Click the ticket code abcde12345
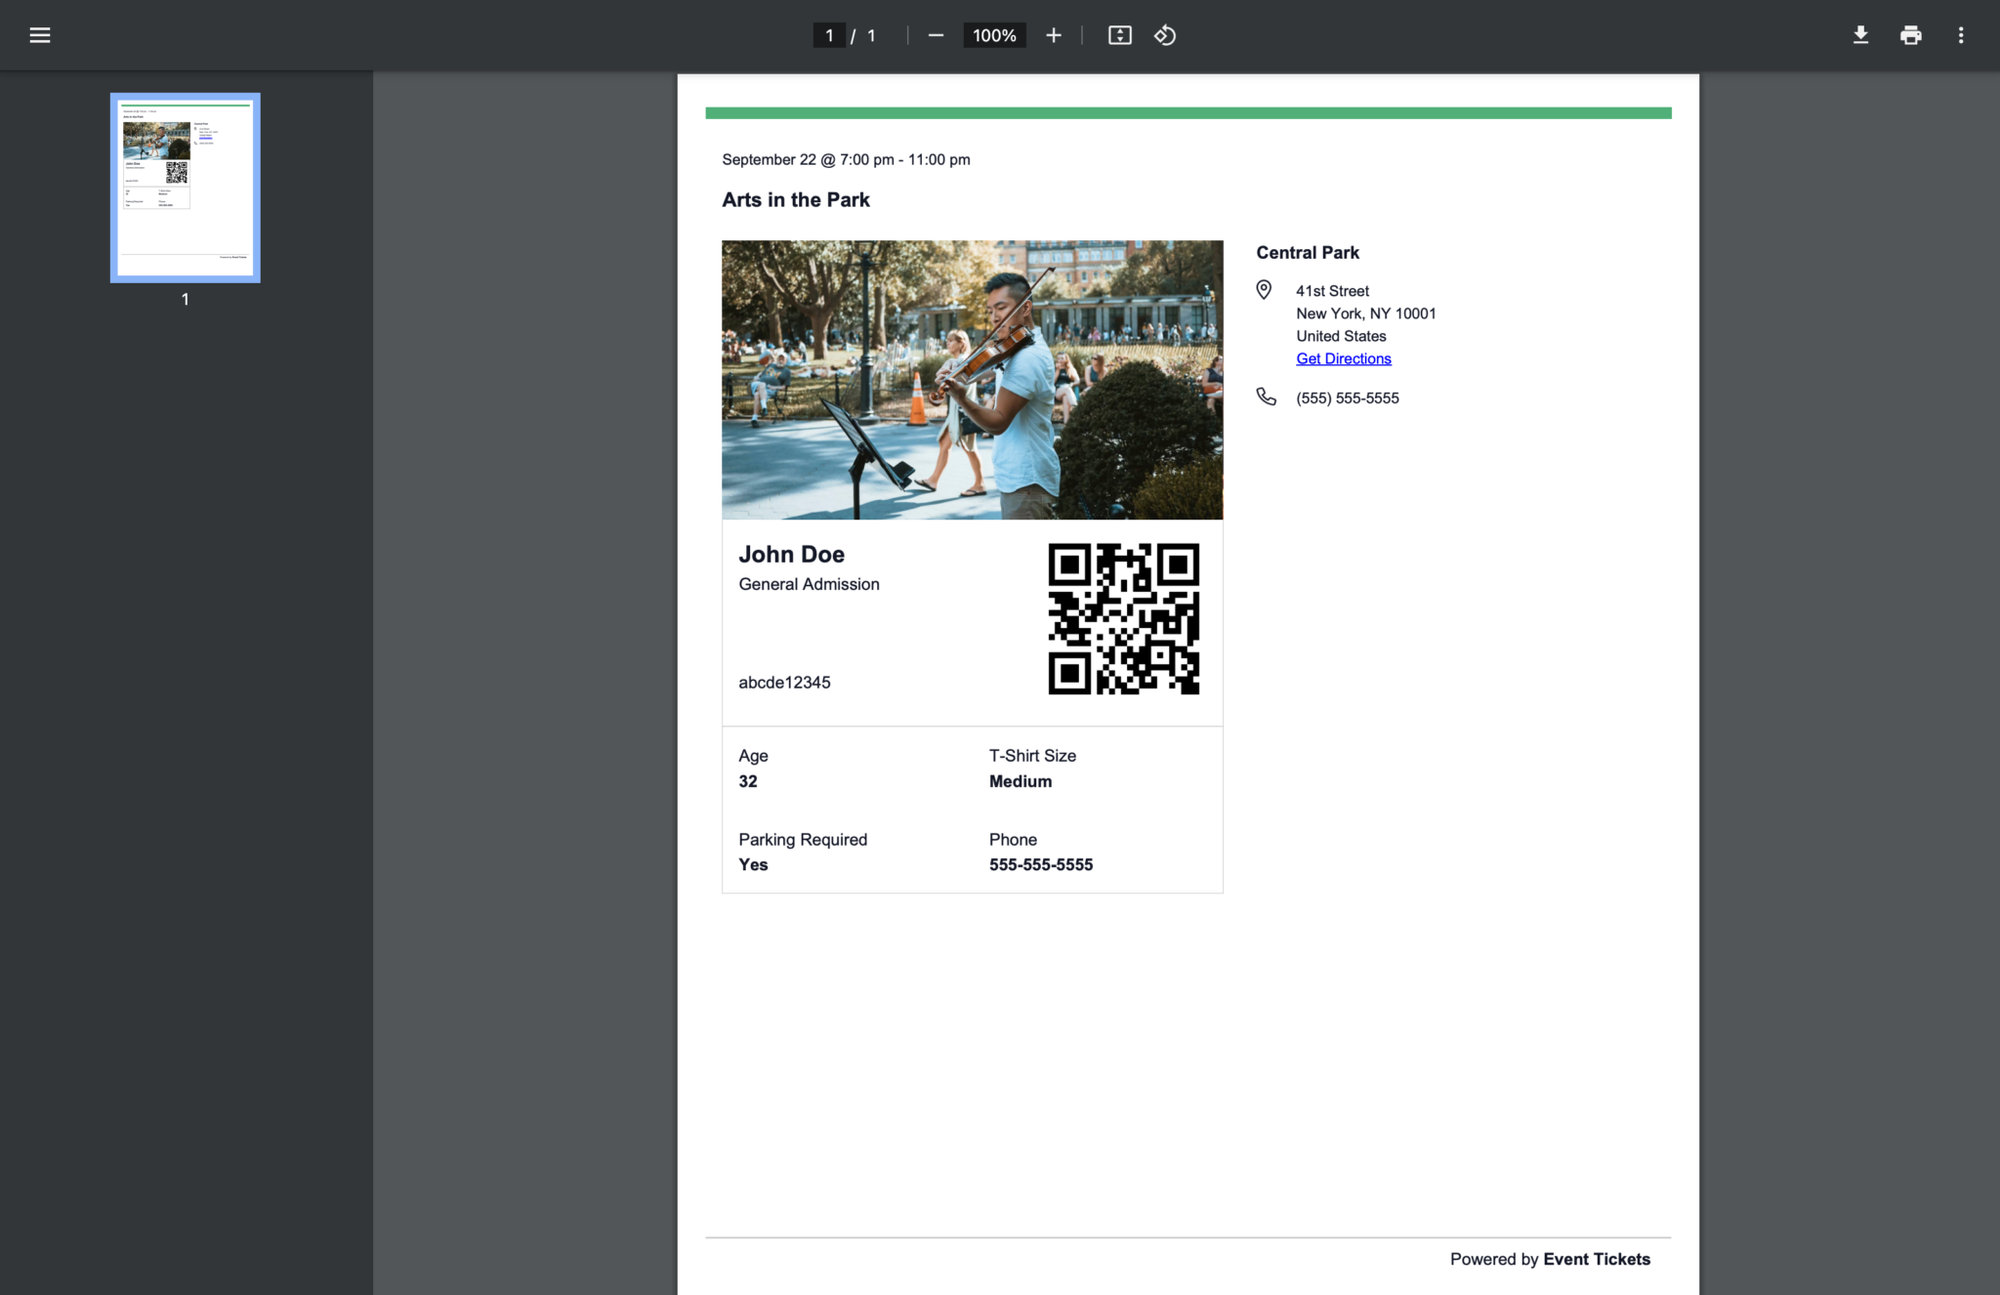Viewport: 2000px width, 1295px height. (x=784, y=682)
